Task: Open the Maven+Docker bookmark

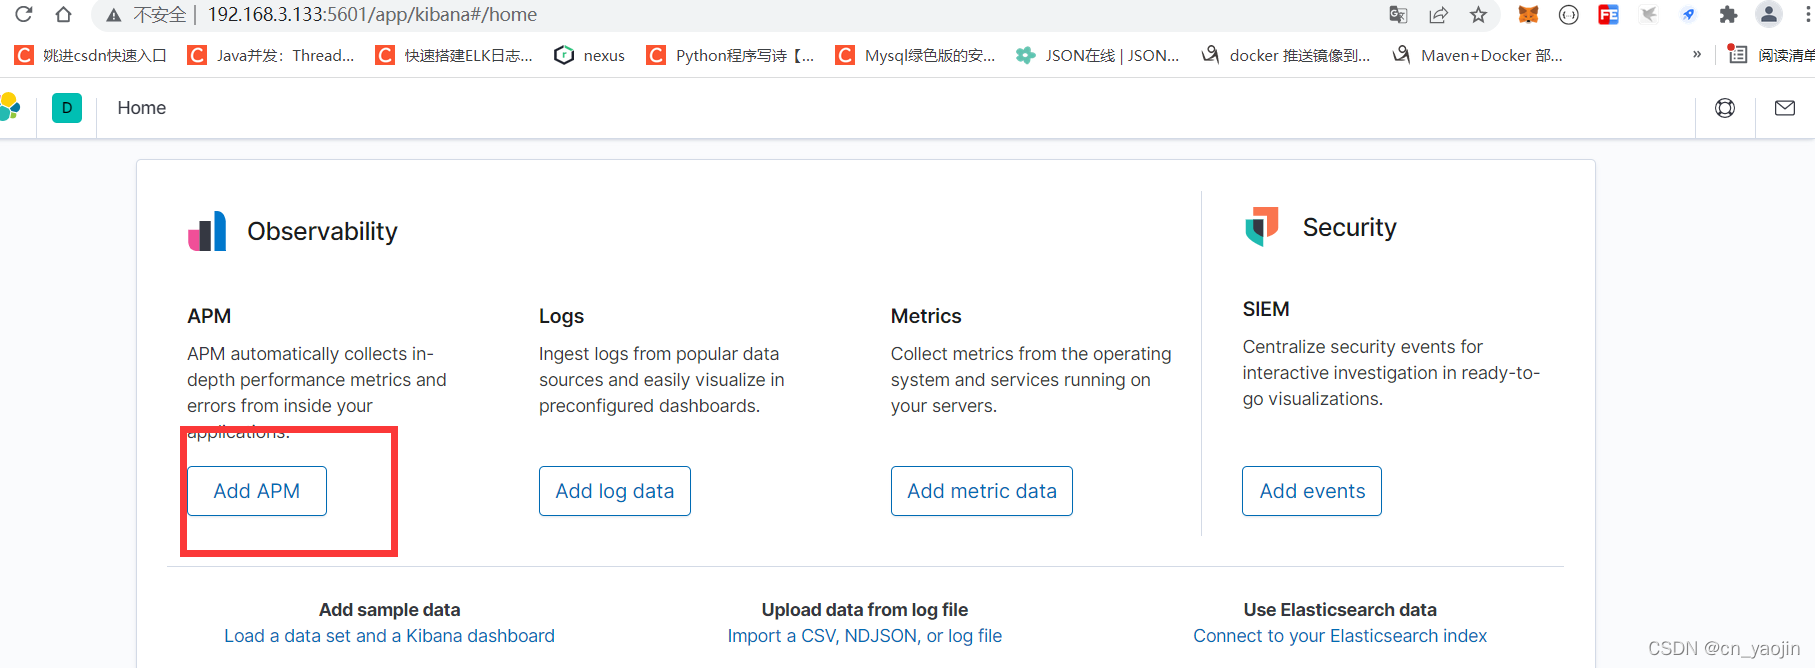Action: click(x=1477, y=55)
